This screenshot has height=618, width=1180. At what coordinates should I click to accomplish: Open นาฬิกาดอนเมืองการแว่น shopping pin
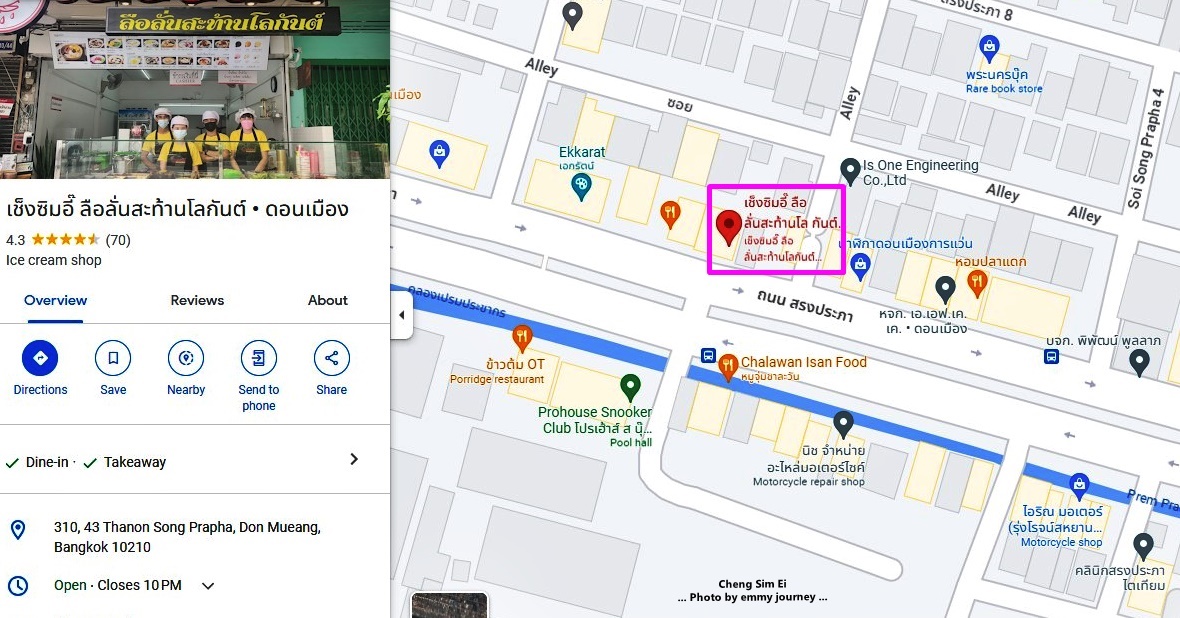click(x=859, y=266)
